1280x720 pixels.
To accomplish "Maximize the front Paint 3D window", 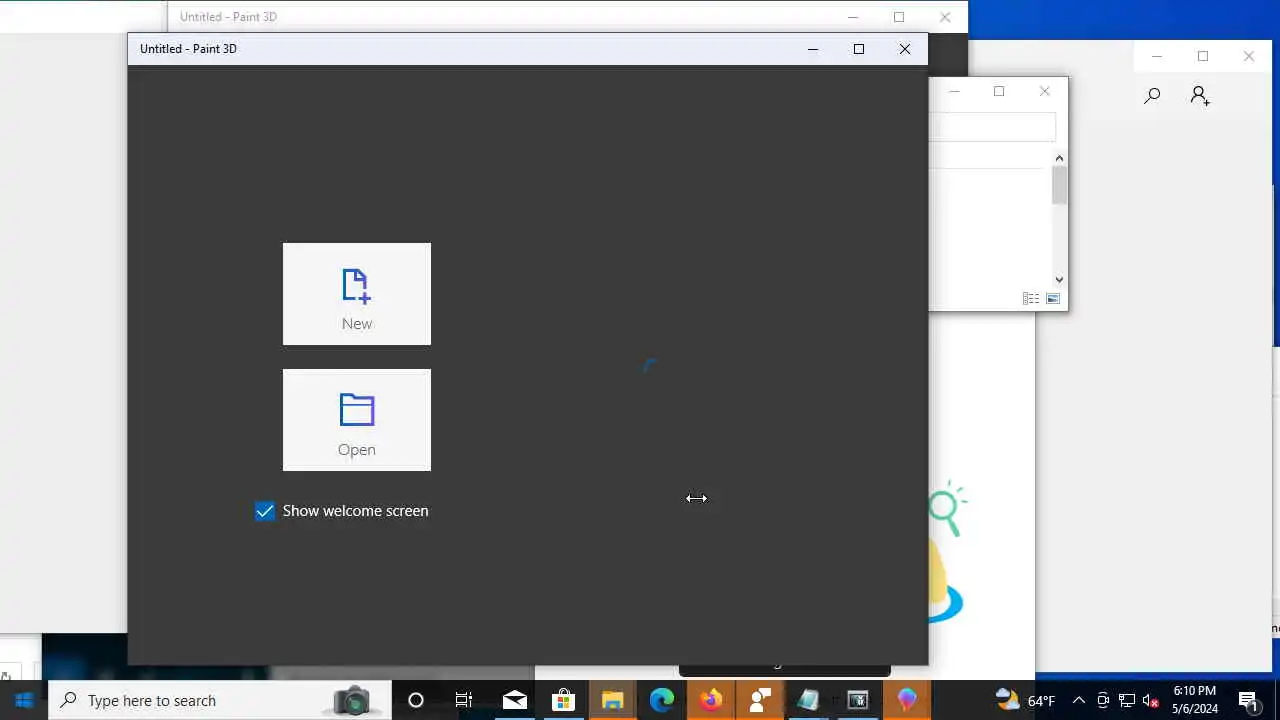I will click(x=859, y=49).
